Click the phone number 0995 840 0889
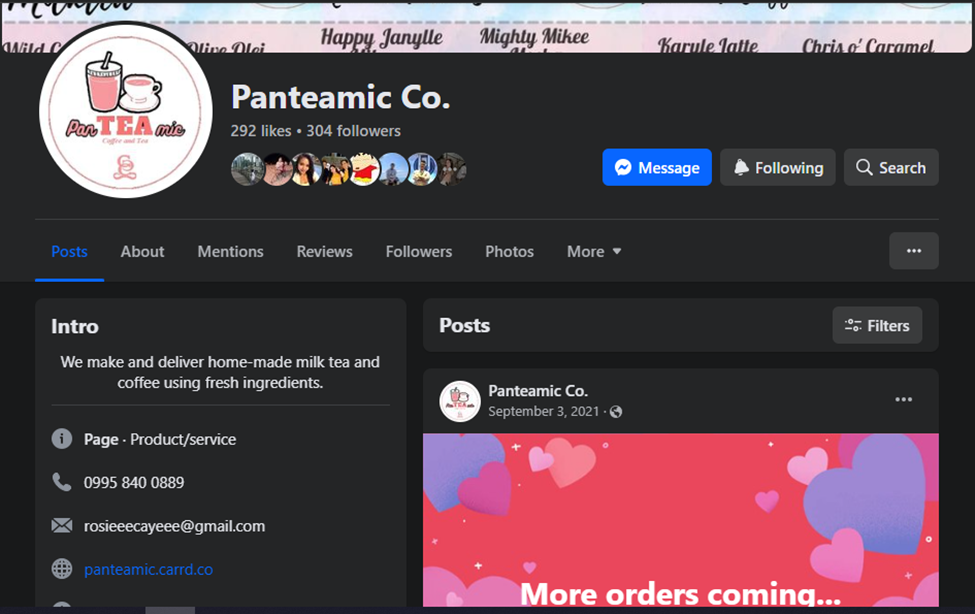Screen dimensions: 975x614 [134, 483]
